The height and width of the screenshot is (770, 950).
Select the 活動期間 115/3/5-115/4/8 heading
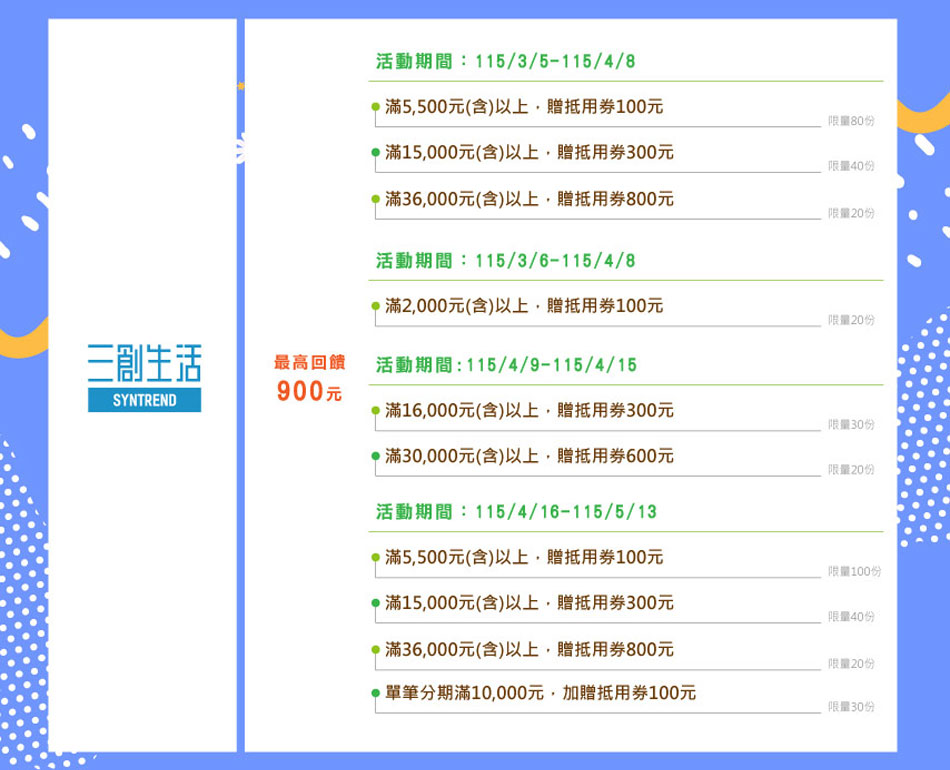tap(505, 62)
